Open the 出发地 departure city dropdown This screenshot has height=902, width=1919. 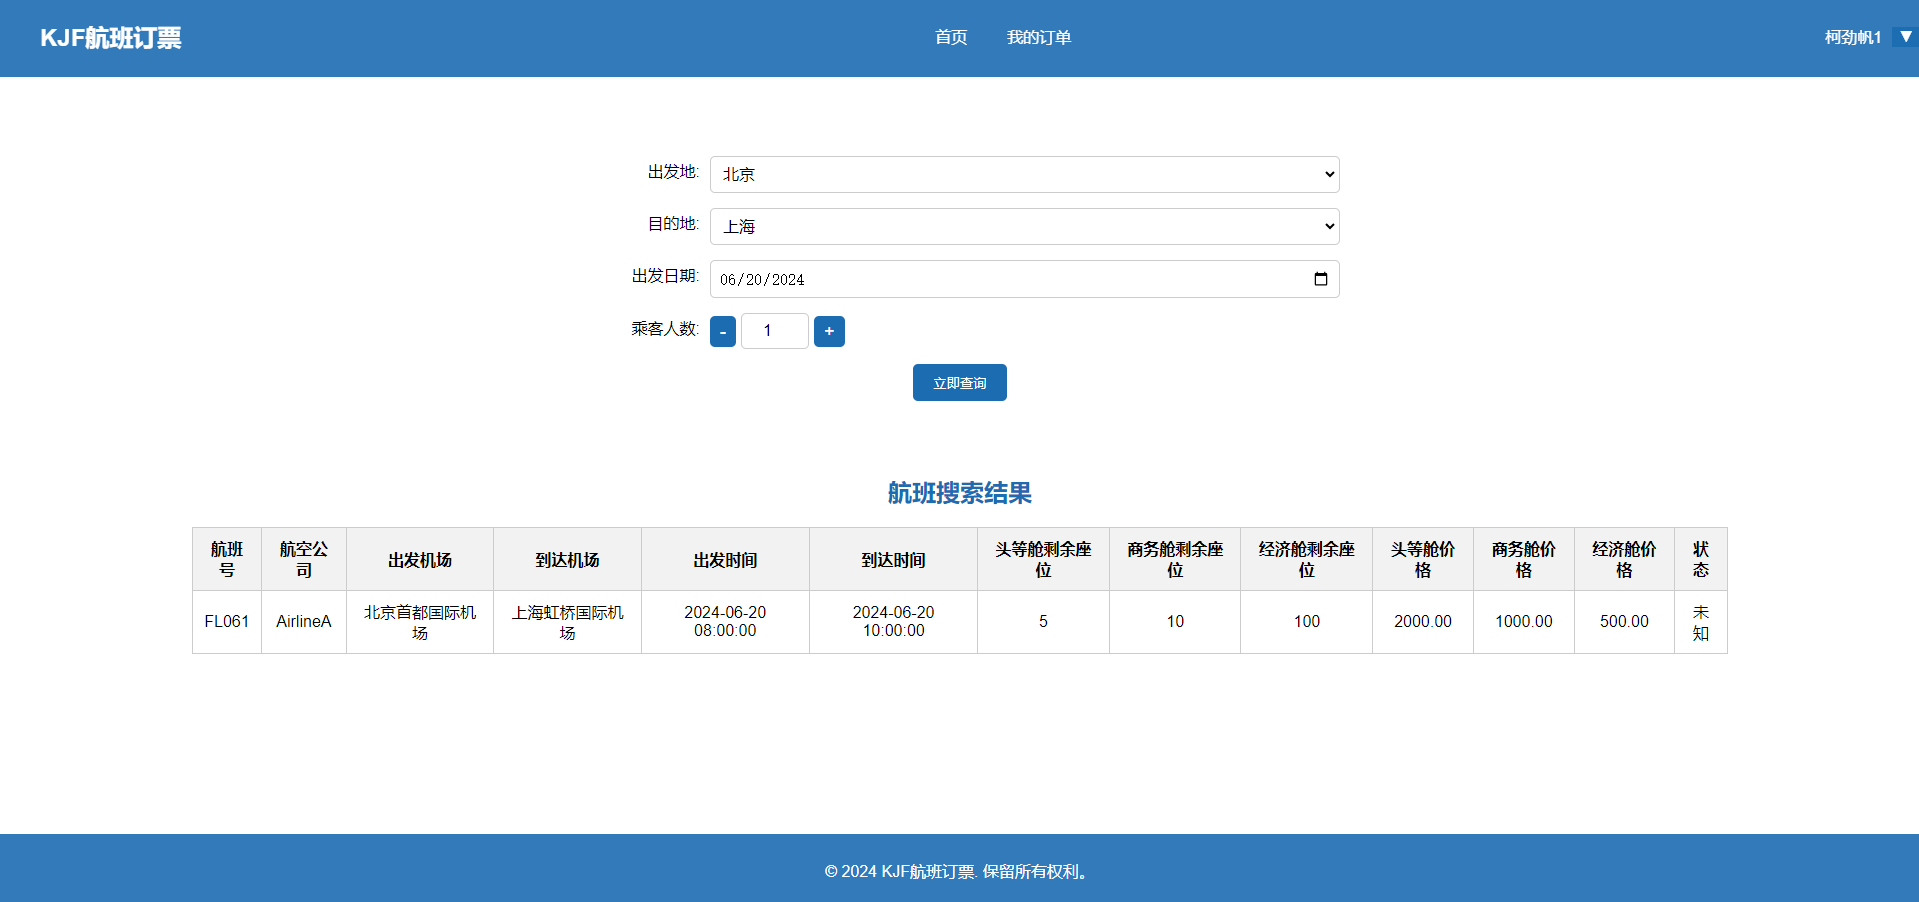[1024, 174]
